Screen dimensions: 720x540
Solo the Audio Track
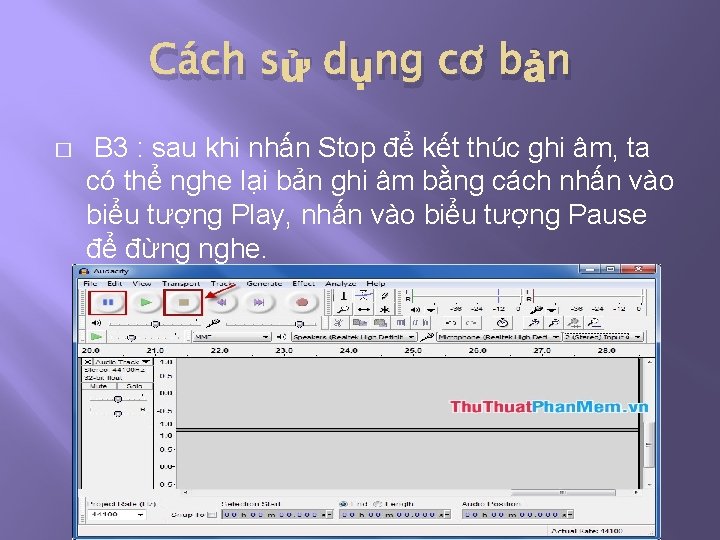coord(135,386)
